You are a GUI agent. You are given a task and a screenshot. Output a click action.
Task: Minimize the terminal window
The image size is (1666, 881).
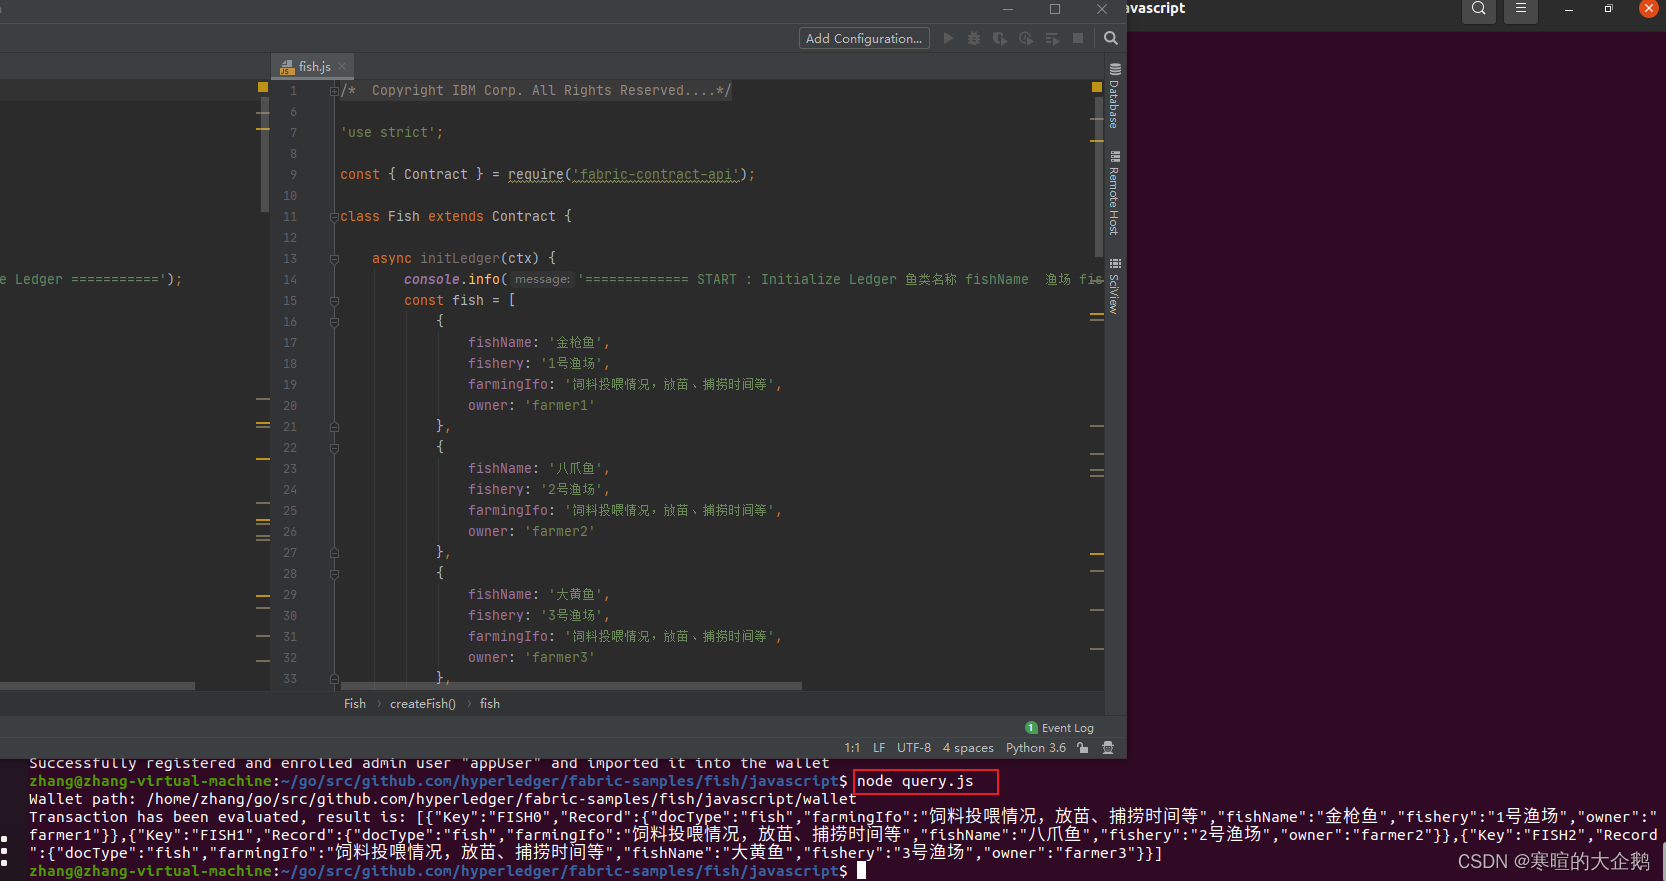pyautogui.click(x=1569, y=9)
